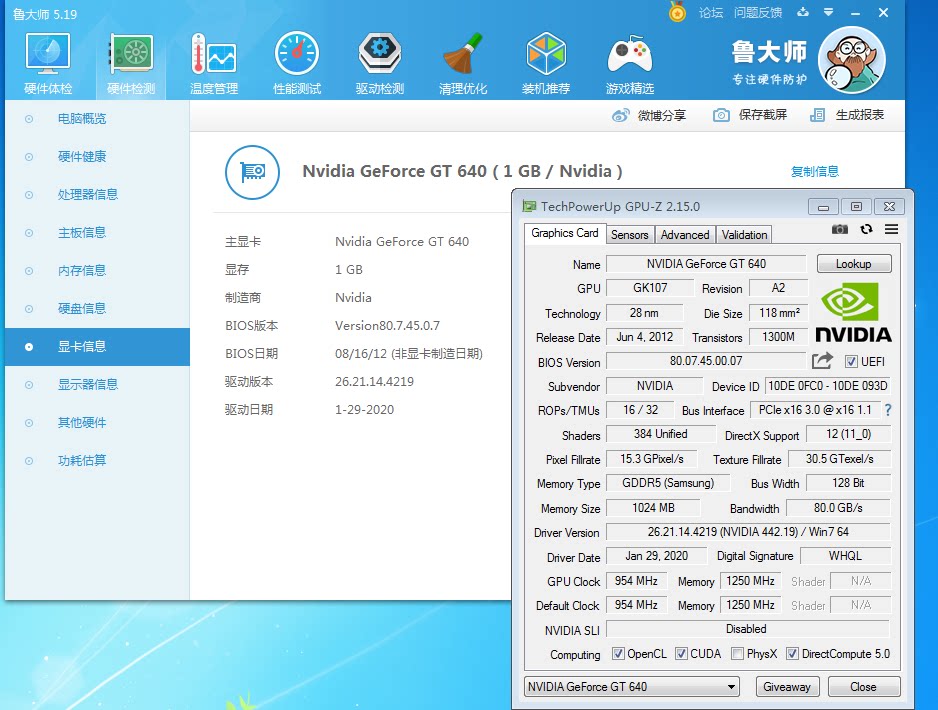The width and height of the screenshot is (938, 710).
Task: Select 显卡信息 in sidebar
Action: coord(98,347)
